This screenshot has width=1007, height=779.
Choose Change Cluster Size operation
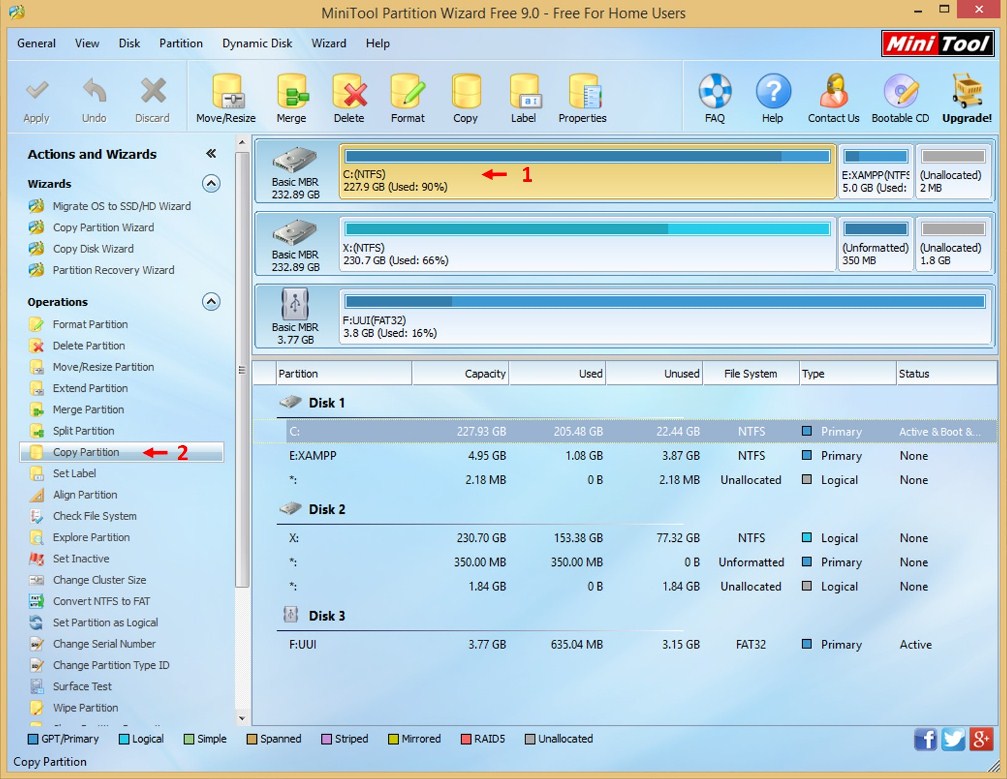100,580
